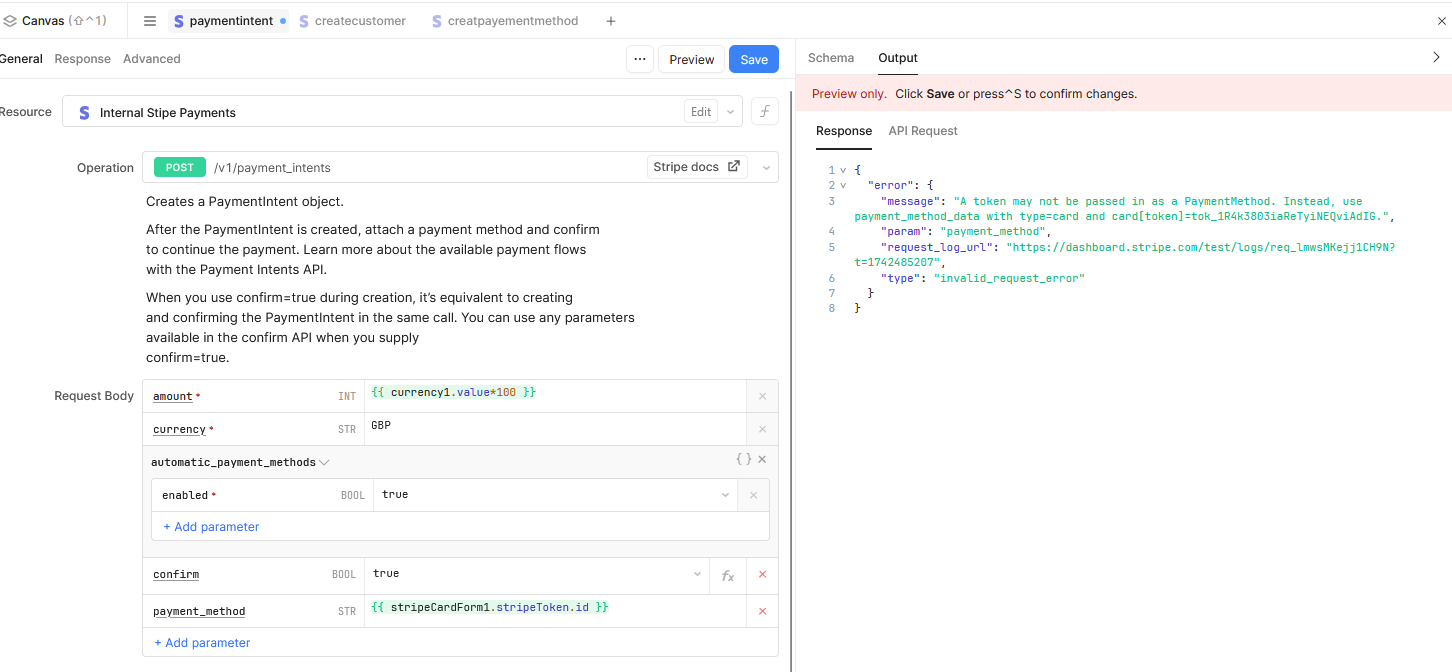The image size is (1452, 672).
Task: Fold the error object on line 2
Action: (843, 185)
